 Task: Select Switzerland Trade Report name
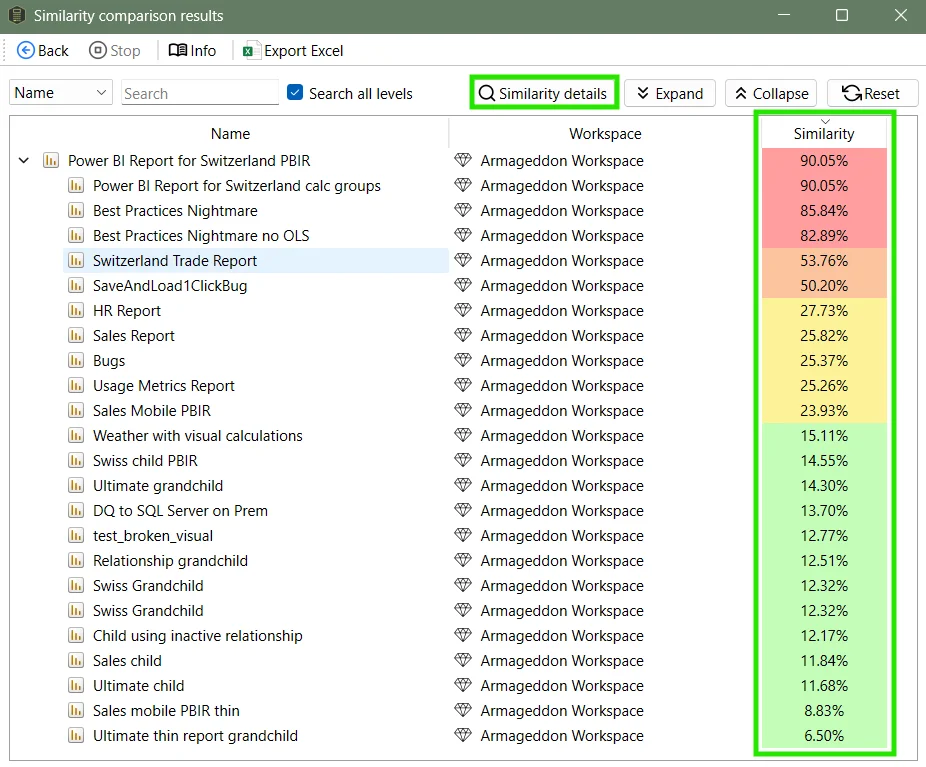click(x=175, y=260)
